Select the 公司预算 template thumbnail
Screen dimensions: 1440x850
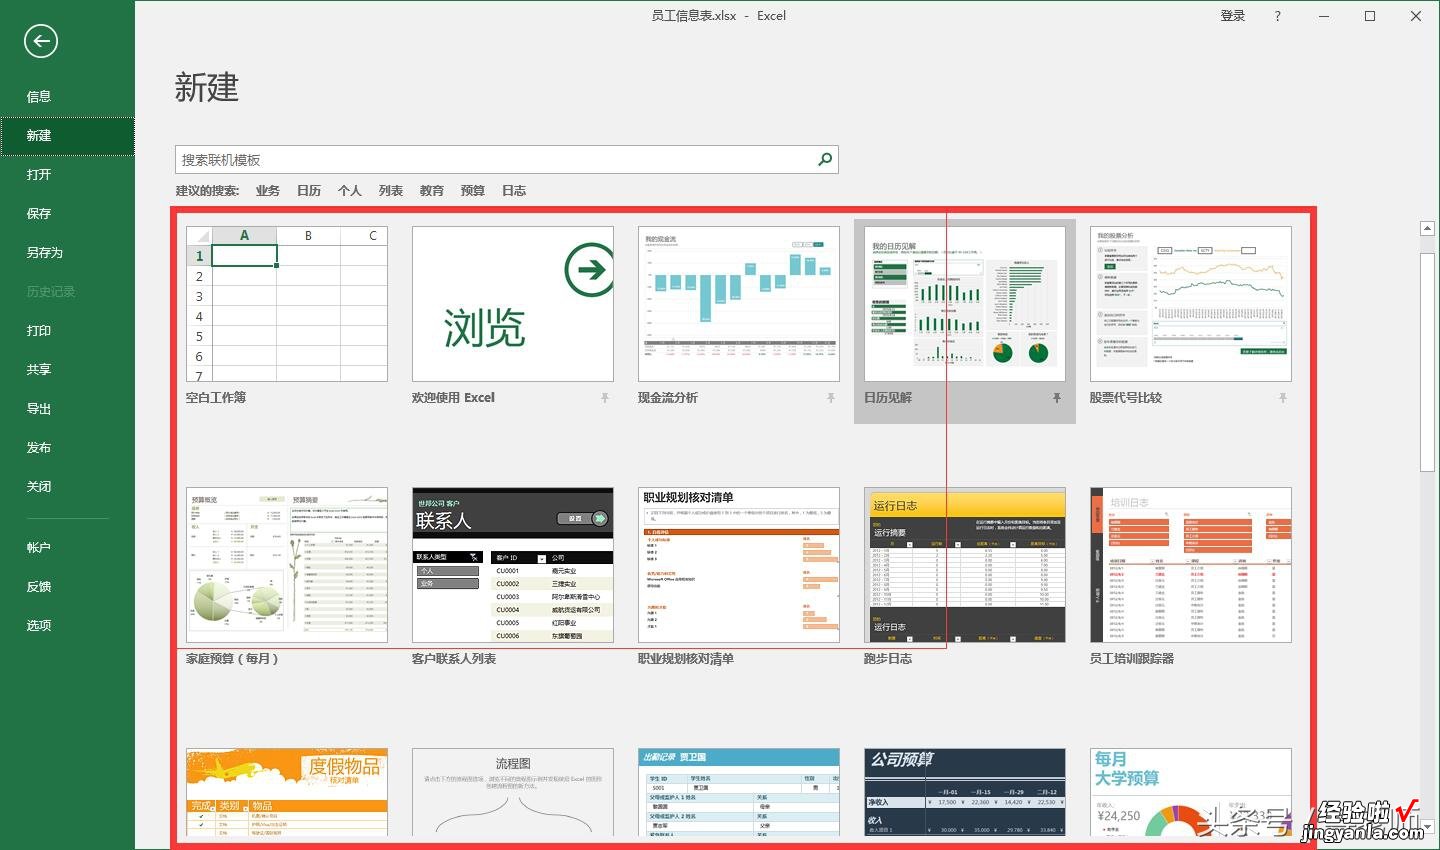965,792
